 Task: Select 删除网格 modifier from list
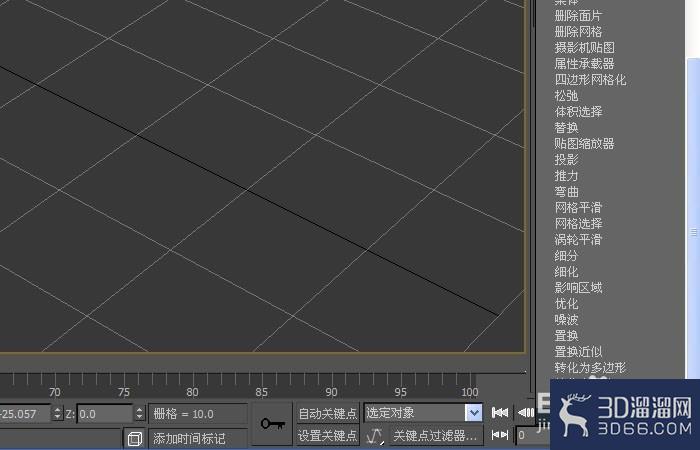pyautogui.click(x=578, y=32)
